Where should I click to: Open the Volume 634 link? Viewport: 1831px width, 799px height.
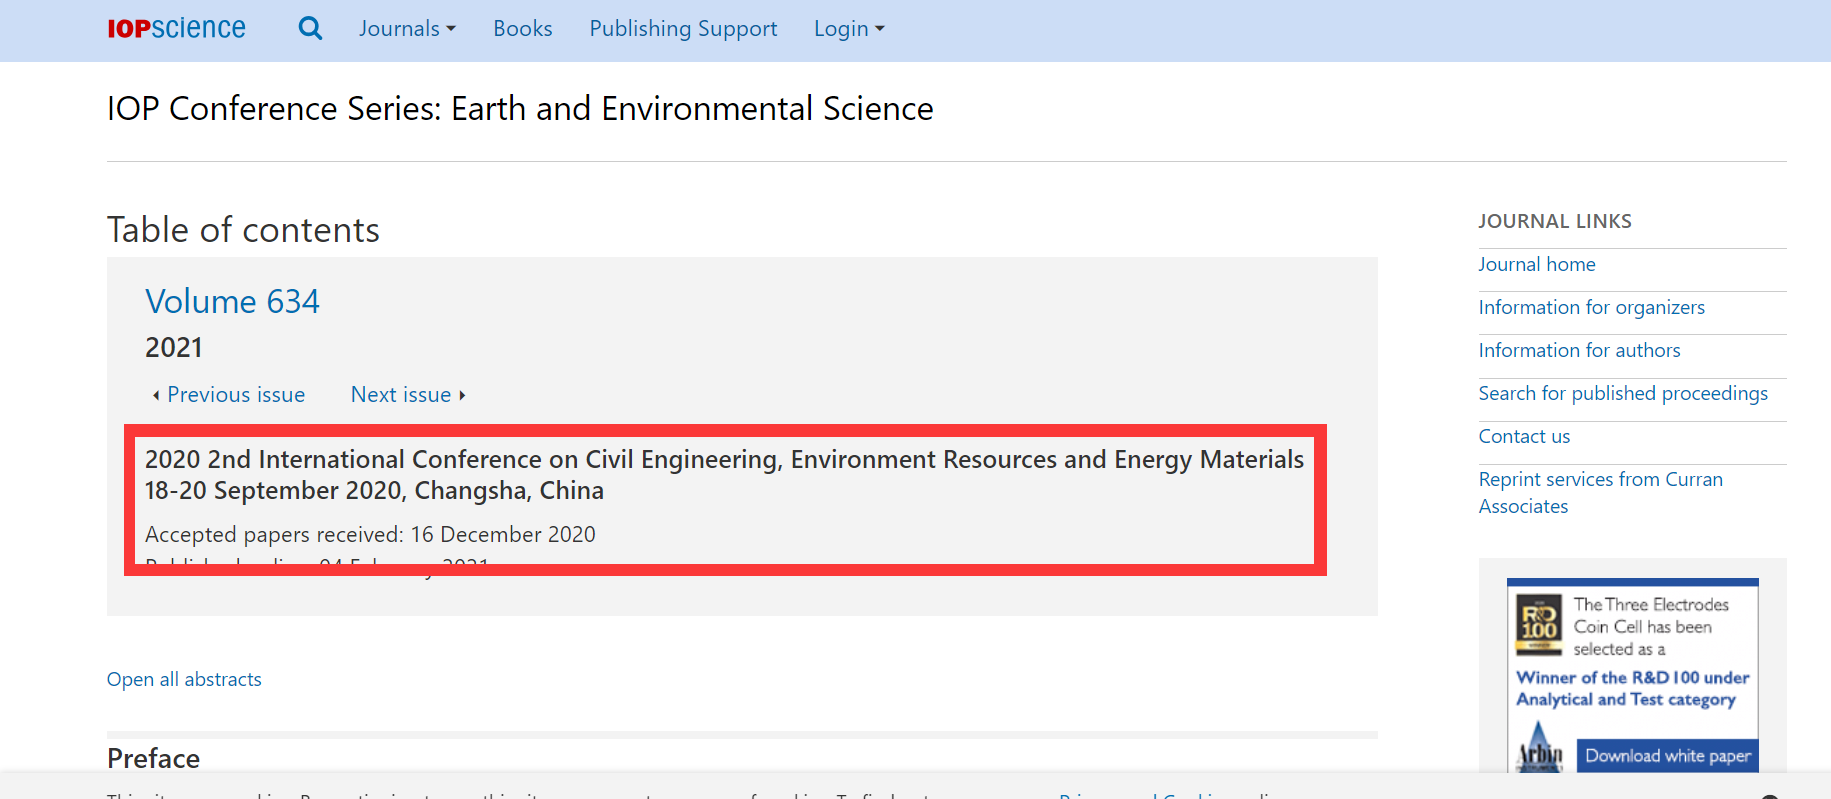tap(232, 301)
